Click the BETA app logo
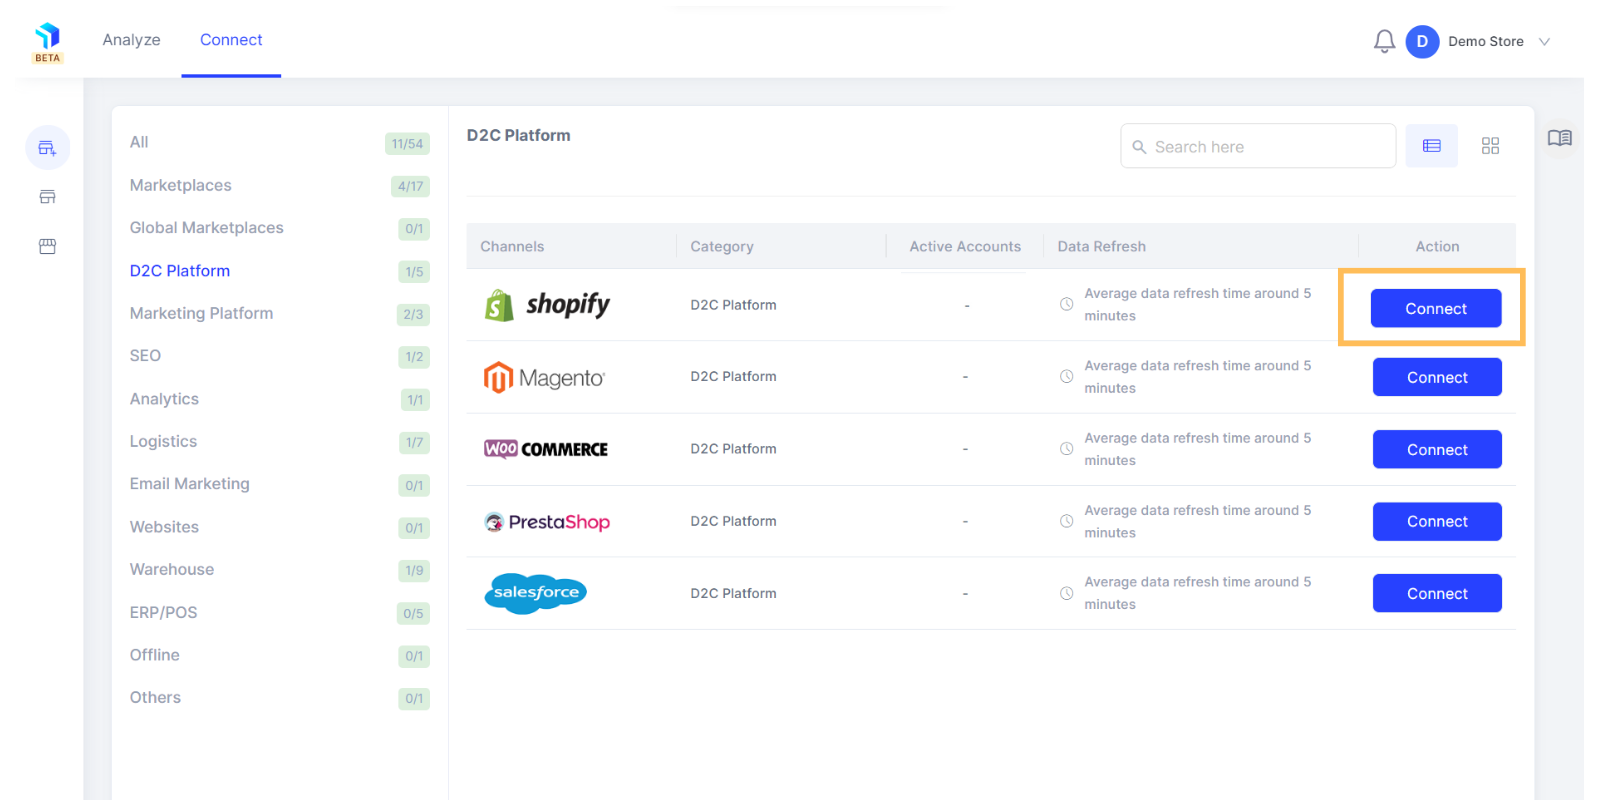The image size is (1600, 800). [x=47, y=42]
